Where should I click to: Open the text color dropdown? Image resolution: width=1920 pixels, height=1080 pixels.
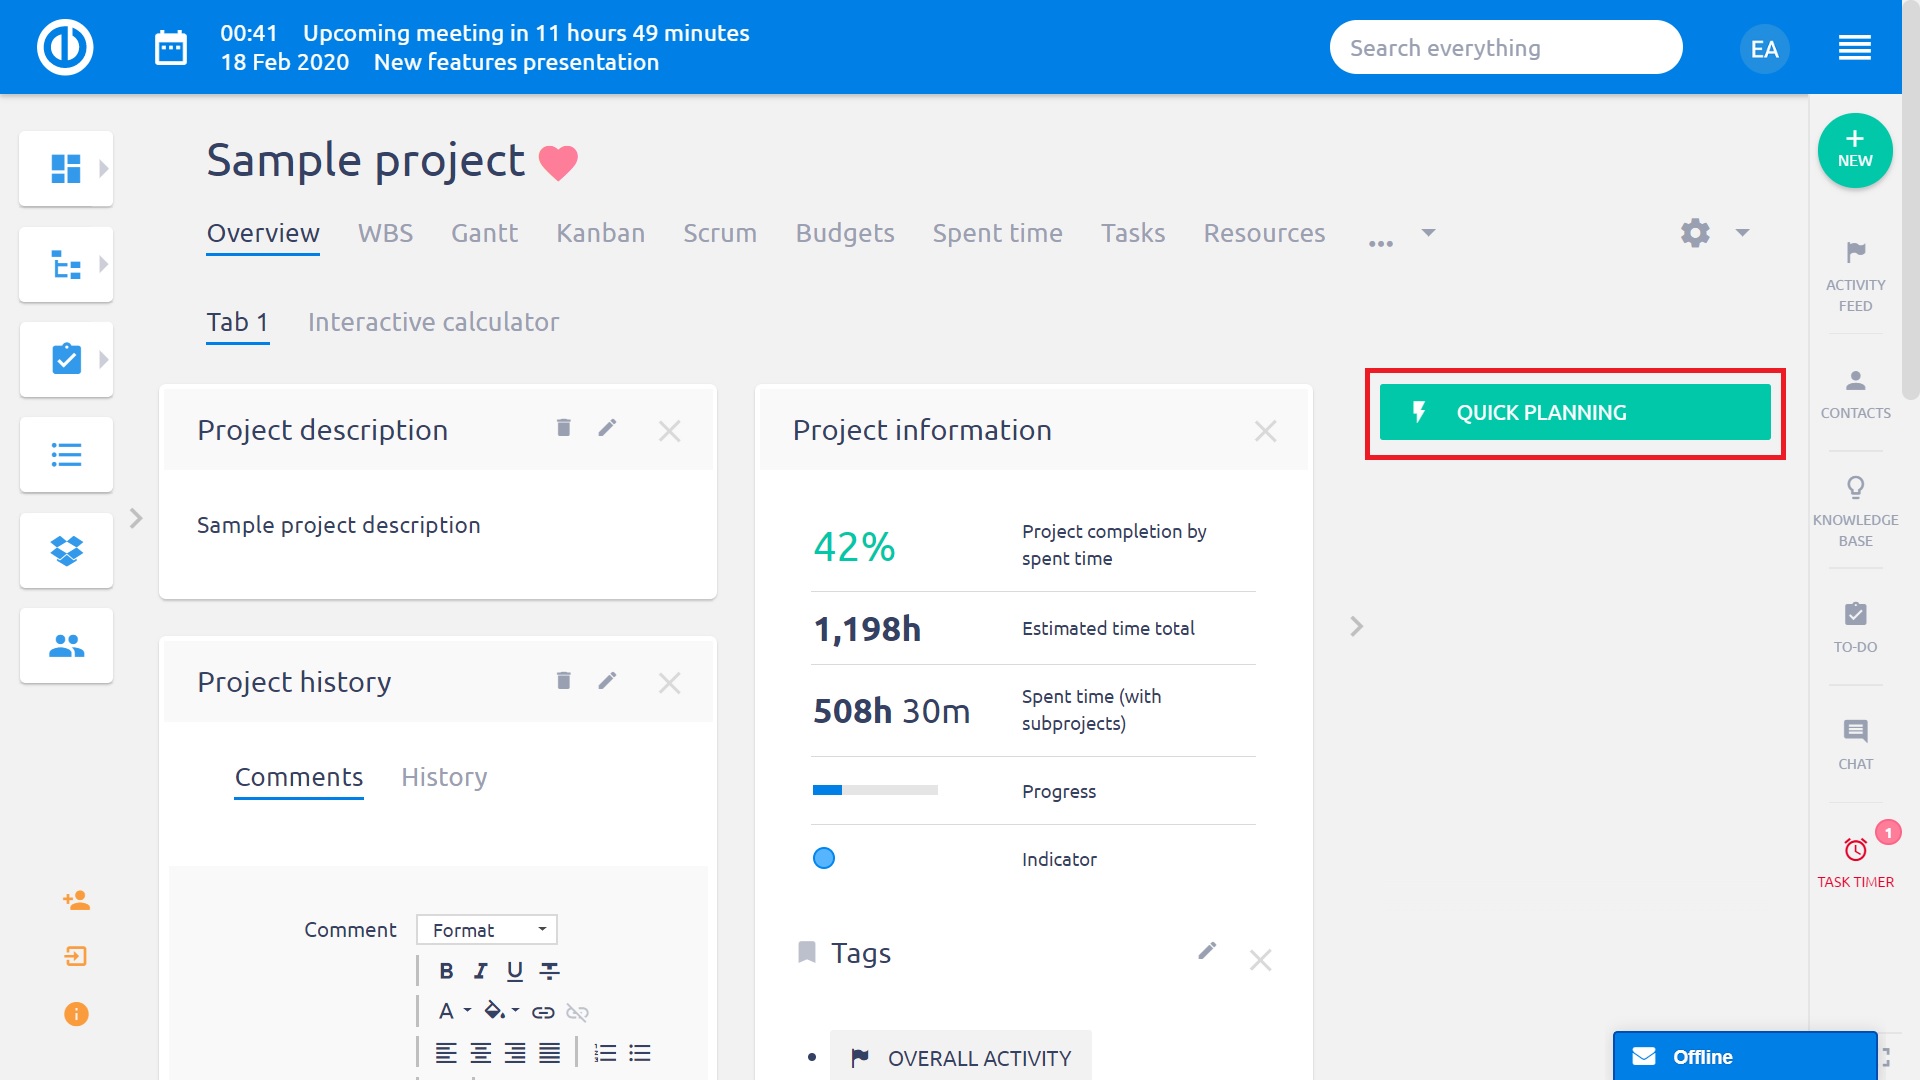coord(454,1011)
